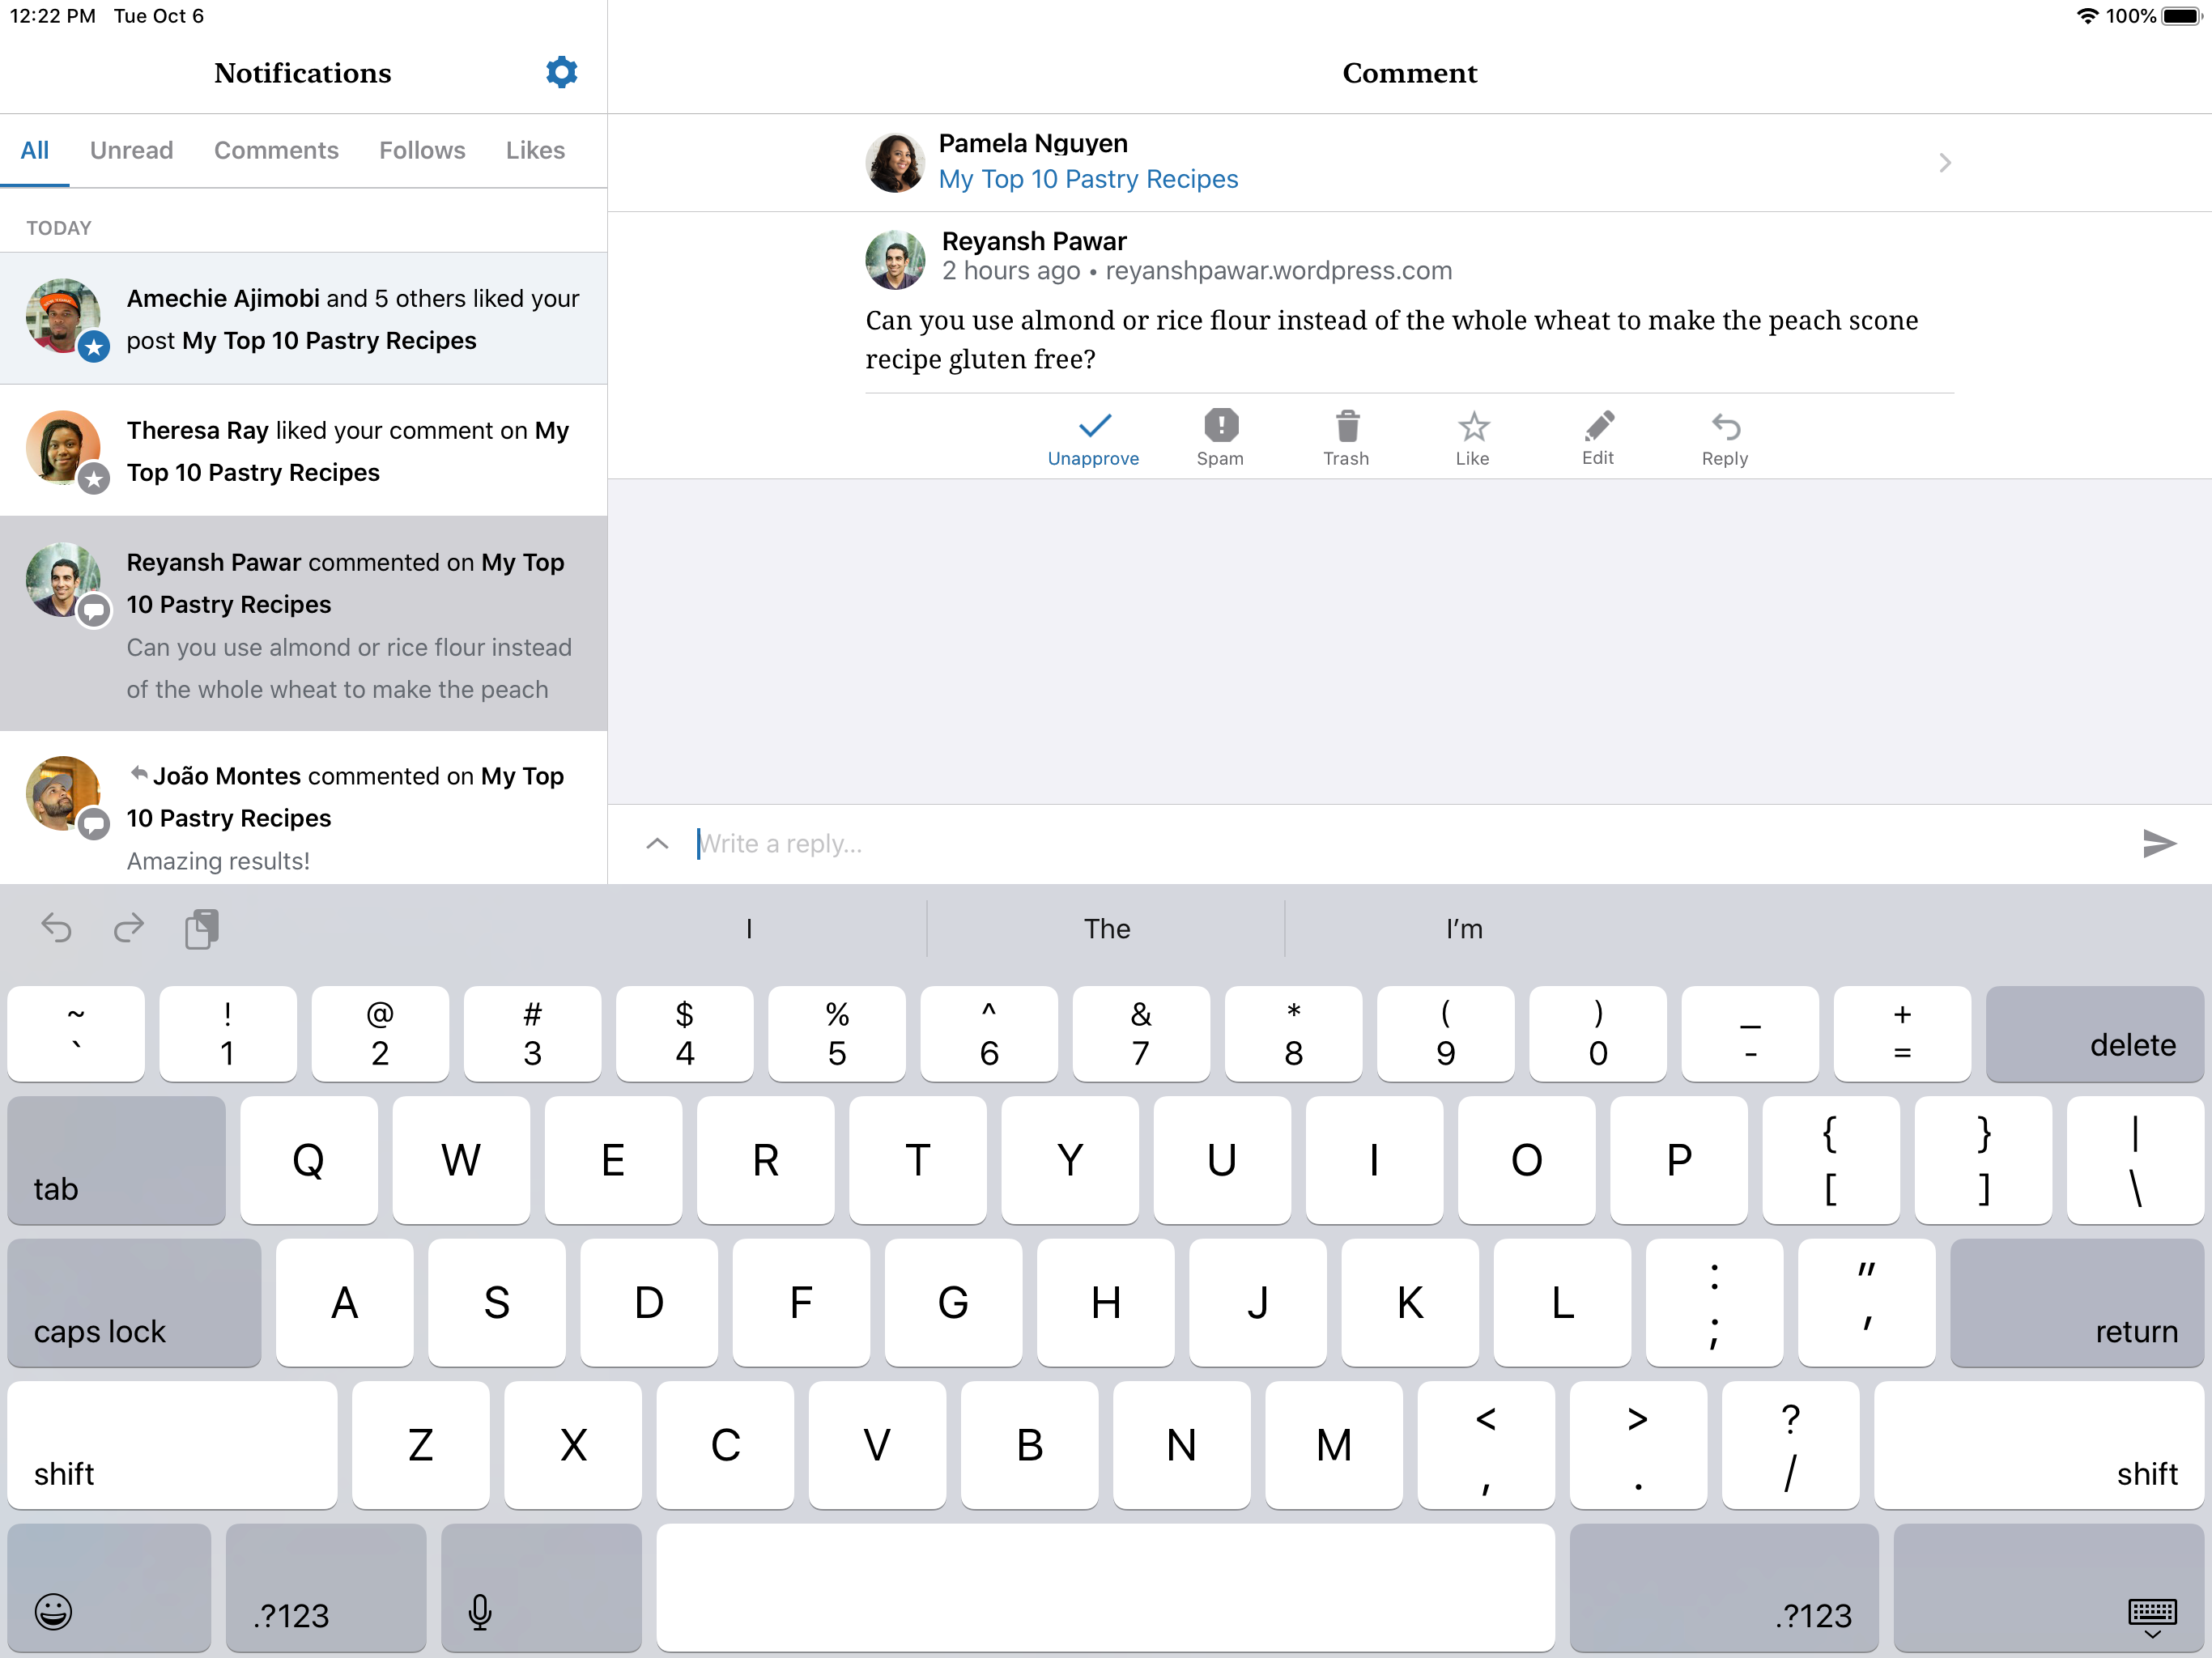Switch to symbols with left .?123 key
Viewport: 2212px width, 1658px height.
326,1587
